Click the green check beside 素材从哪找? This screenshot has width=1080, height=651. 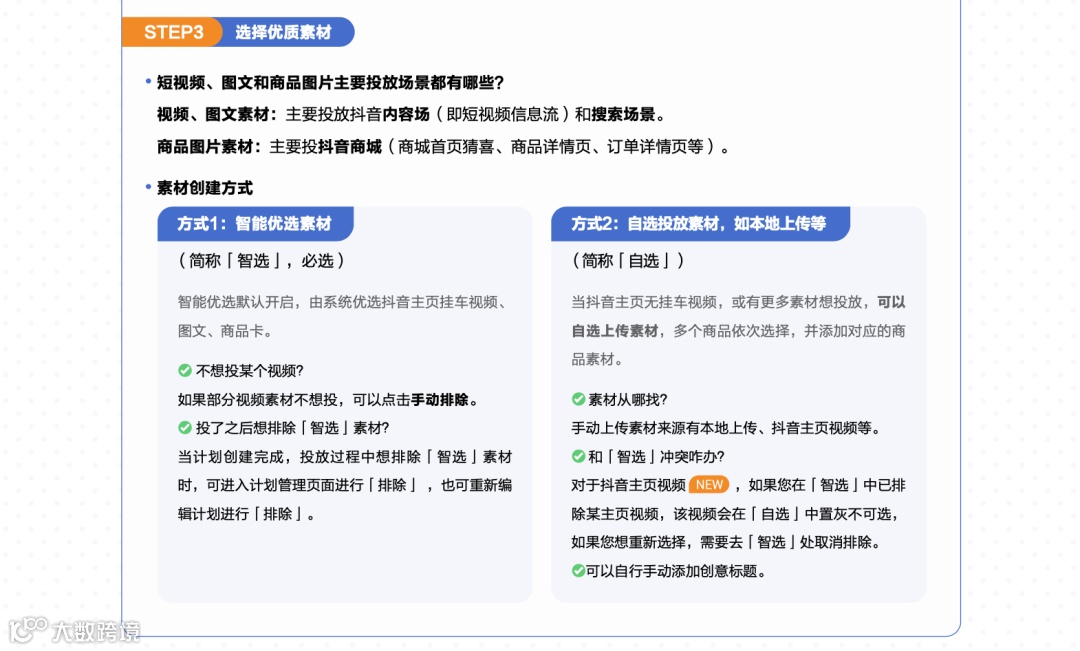[x=579, y=399]
